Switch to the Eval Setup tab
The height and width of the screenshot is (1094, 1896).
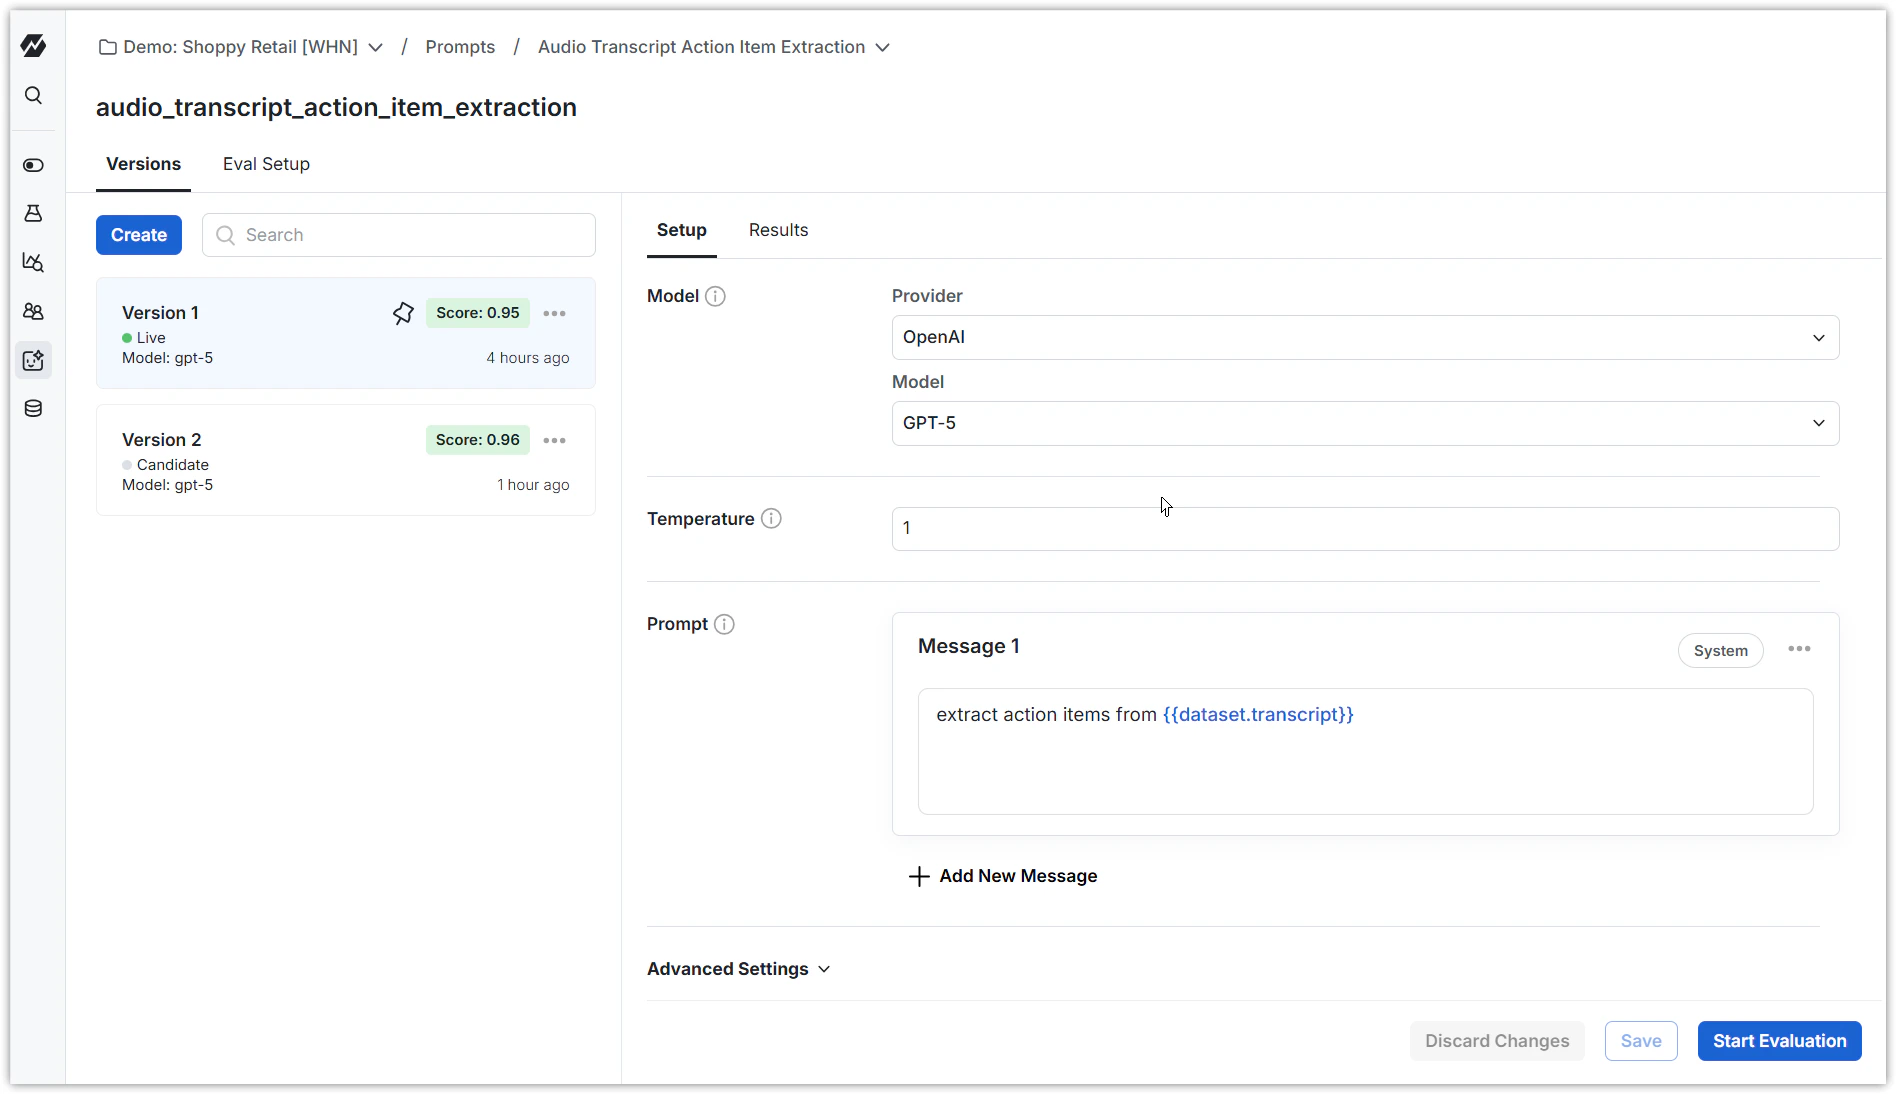pos(266,164)
